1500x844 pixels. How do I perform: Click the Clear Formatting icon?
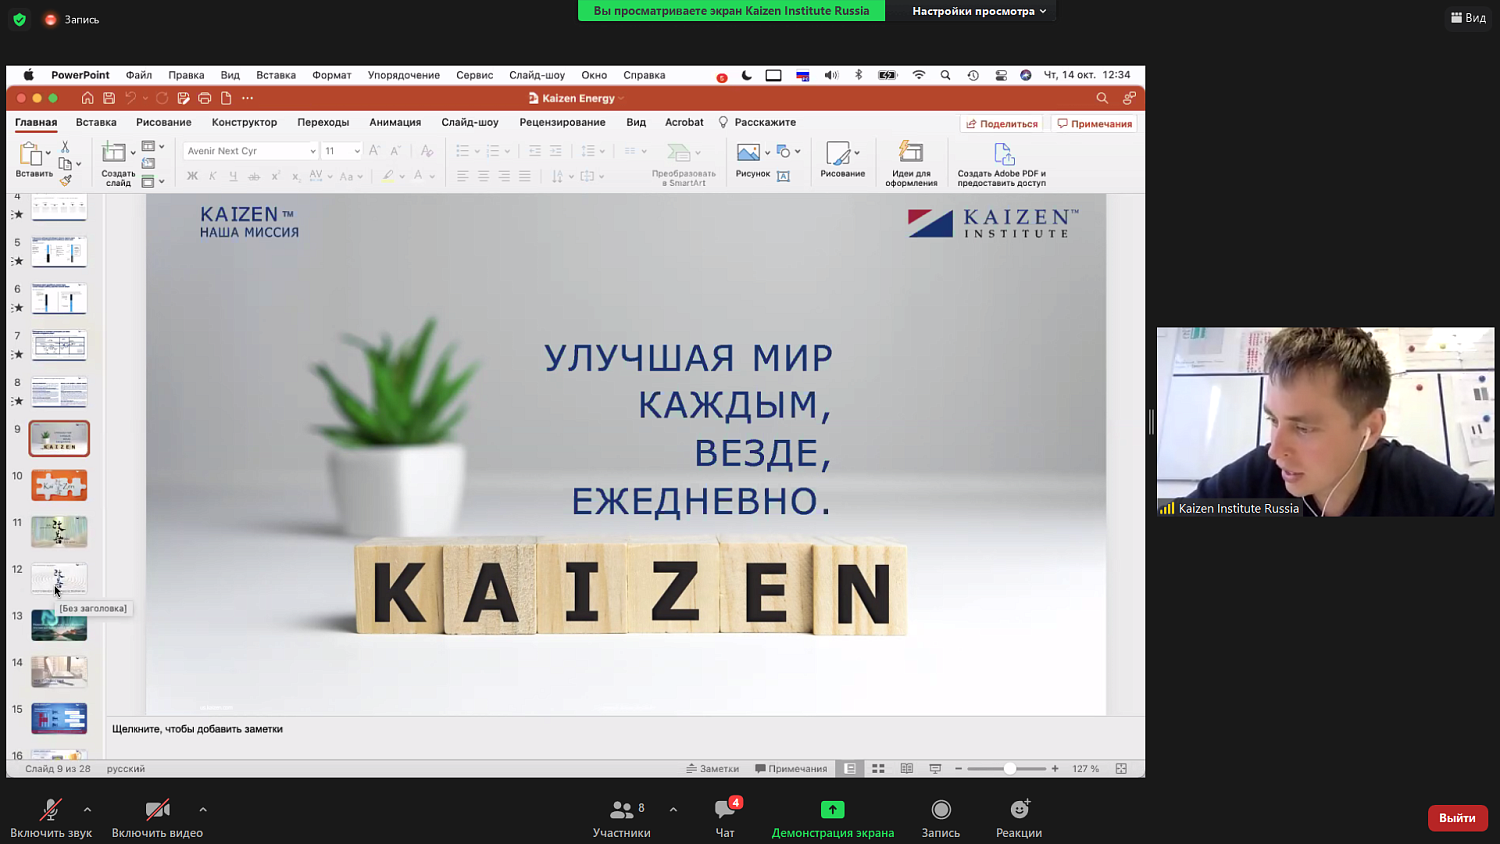[427, 151]
